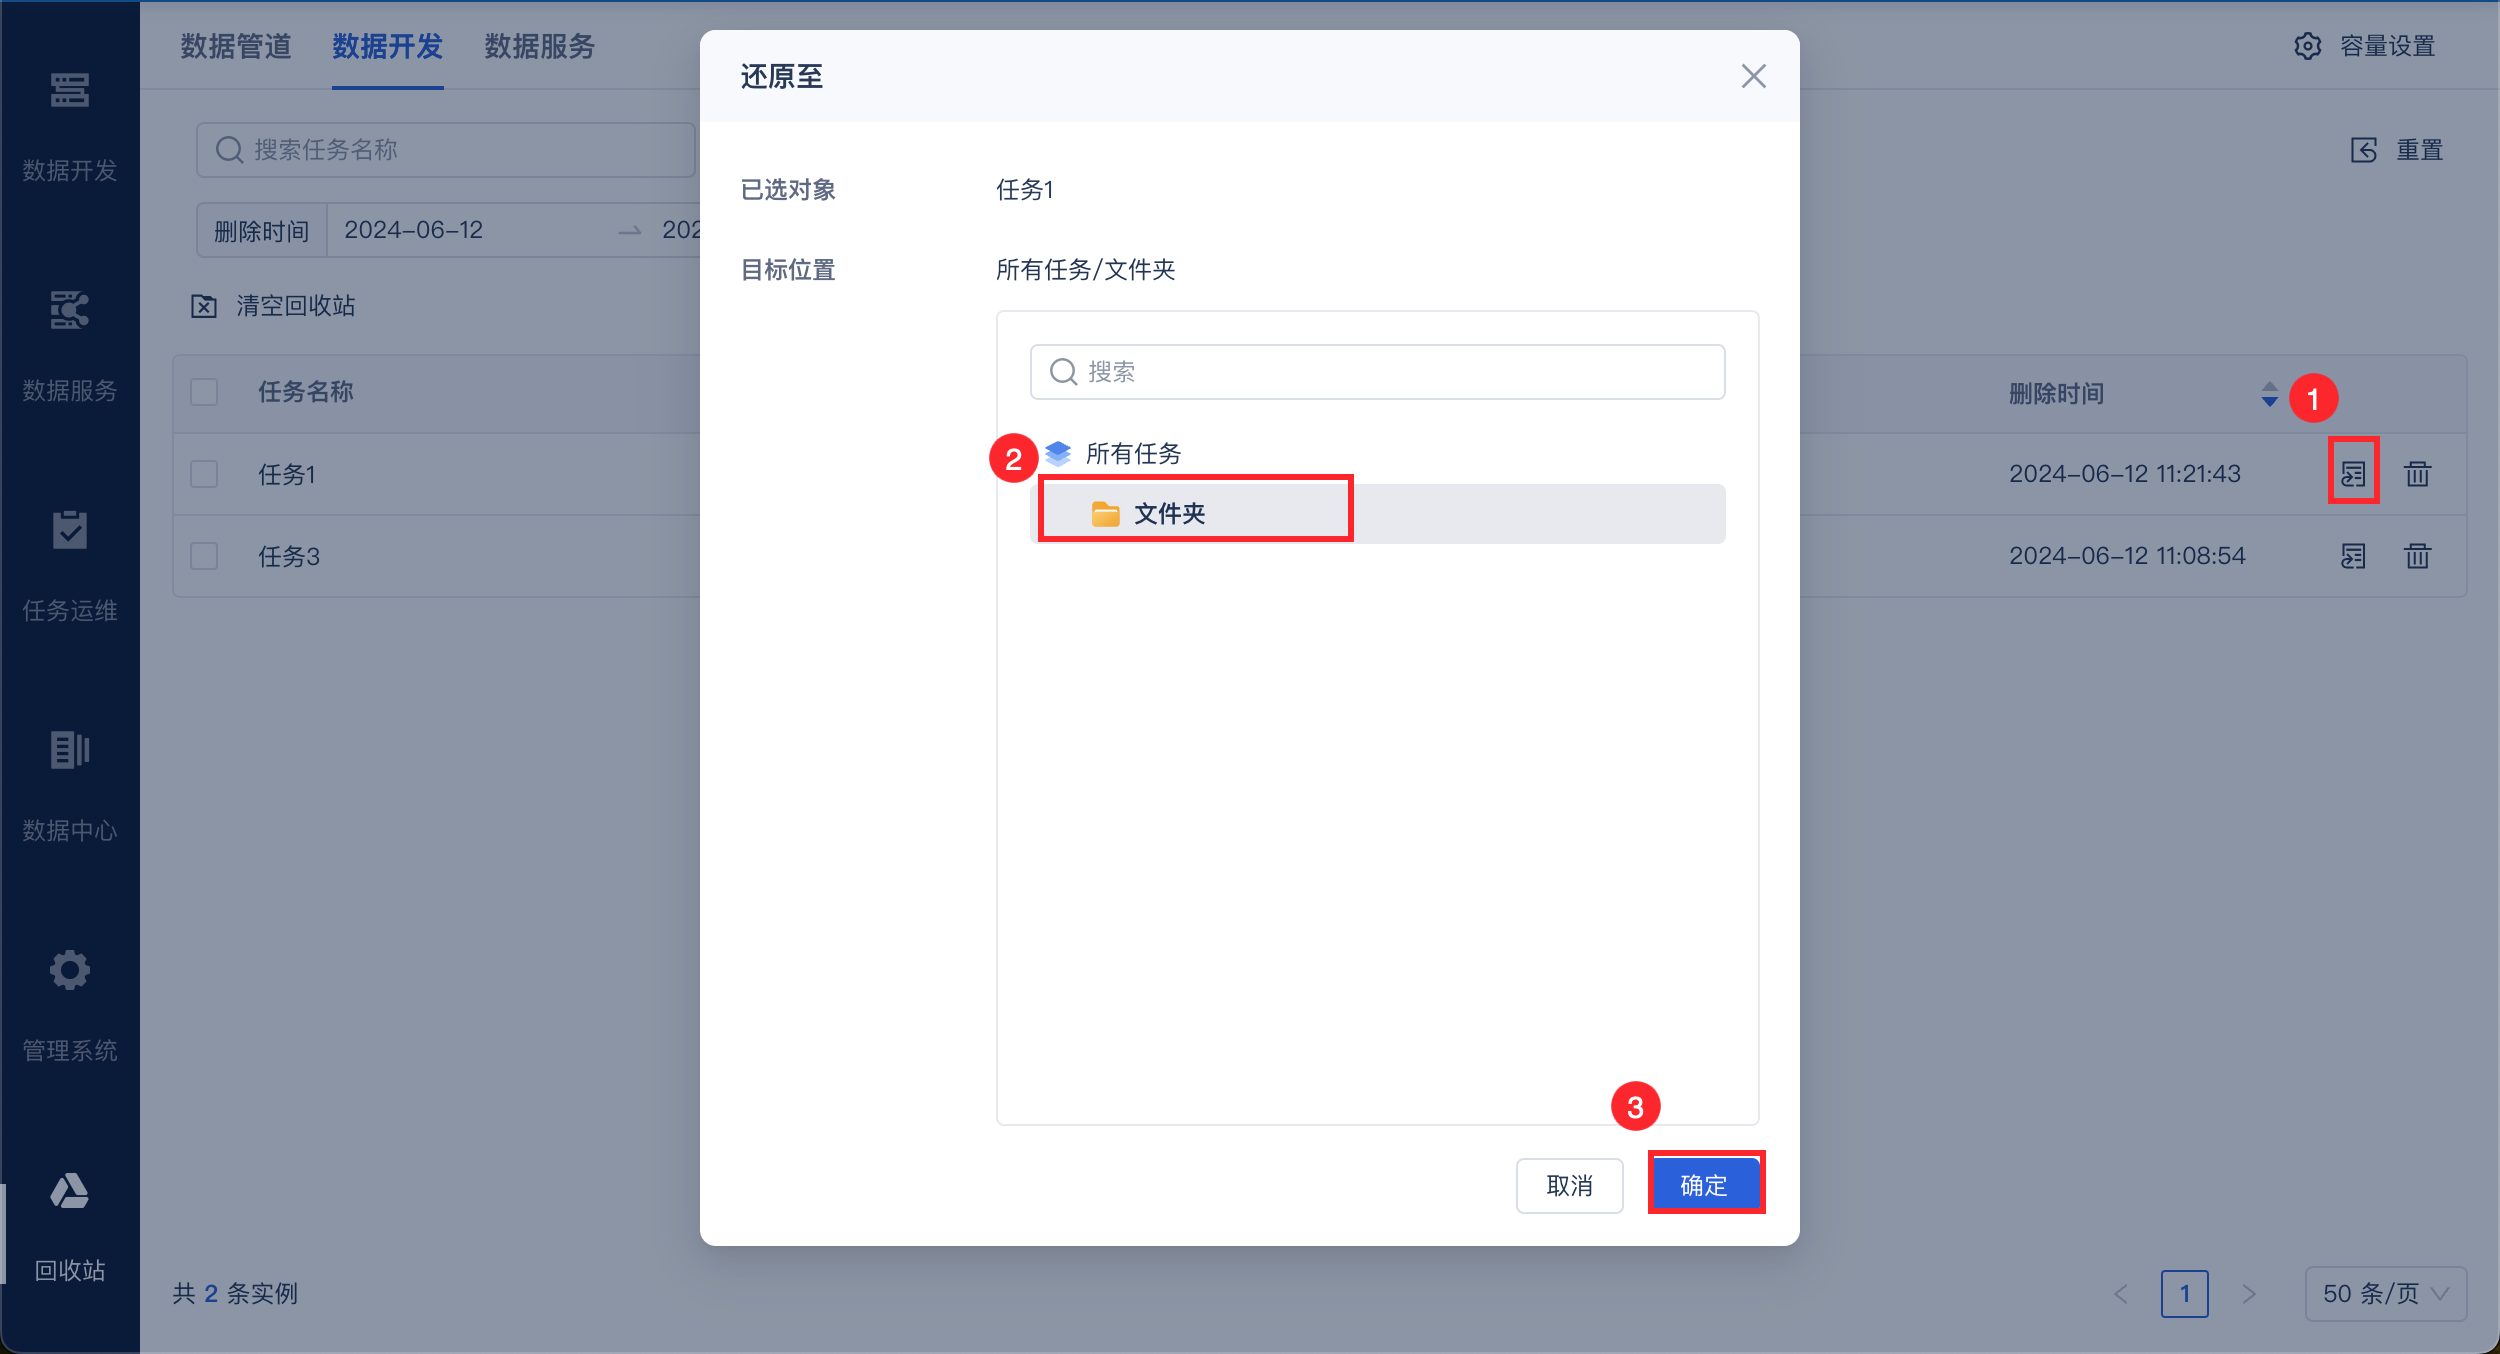
Task: Click 容量设置 gear icon
Action: pyautogui.click(x=2307, y=46)
